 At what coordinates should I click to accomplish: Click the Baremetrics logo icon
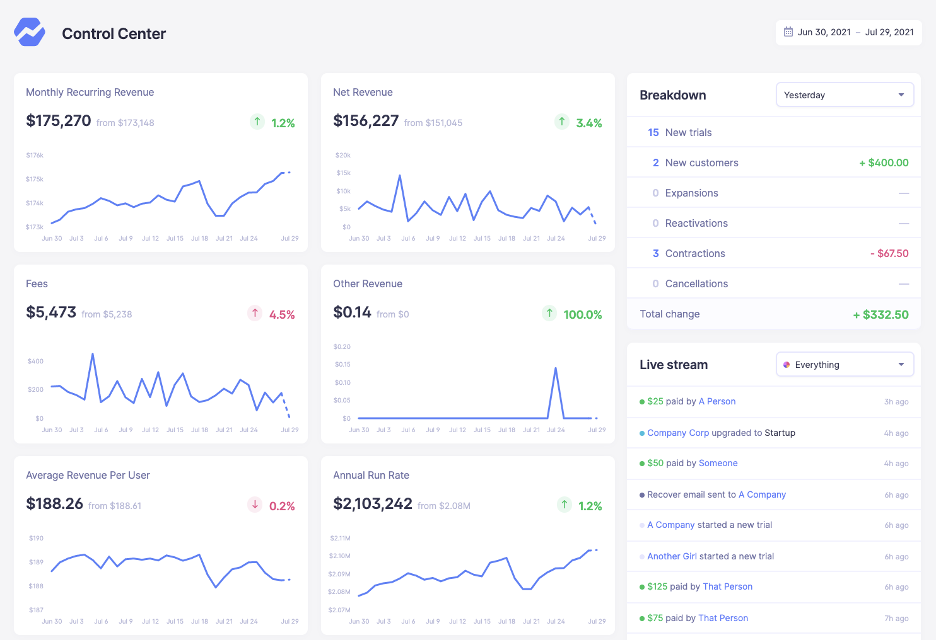30,32
